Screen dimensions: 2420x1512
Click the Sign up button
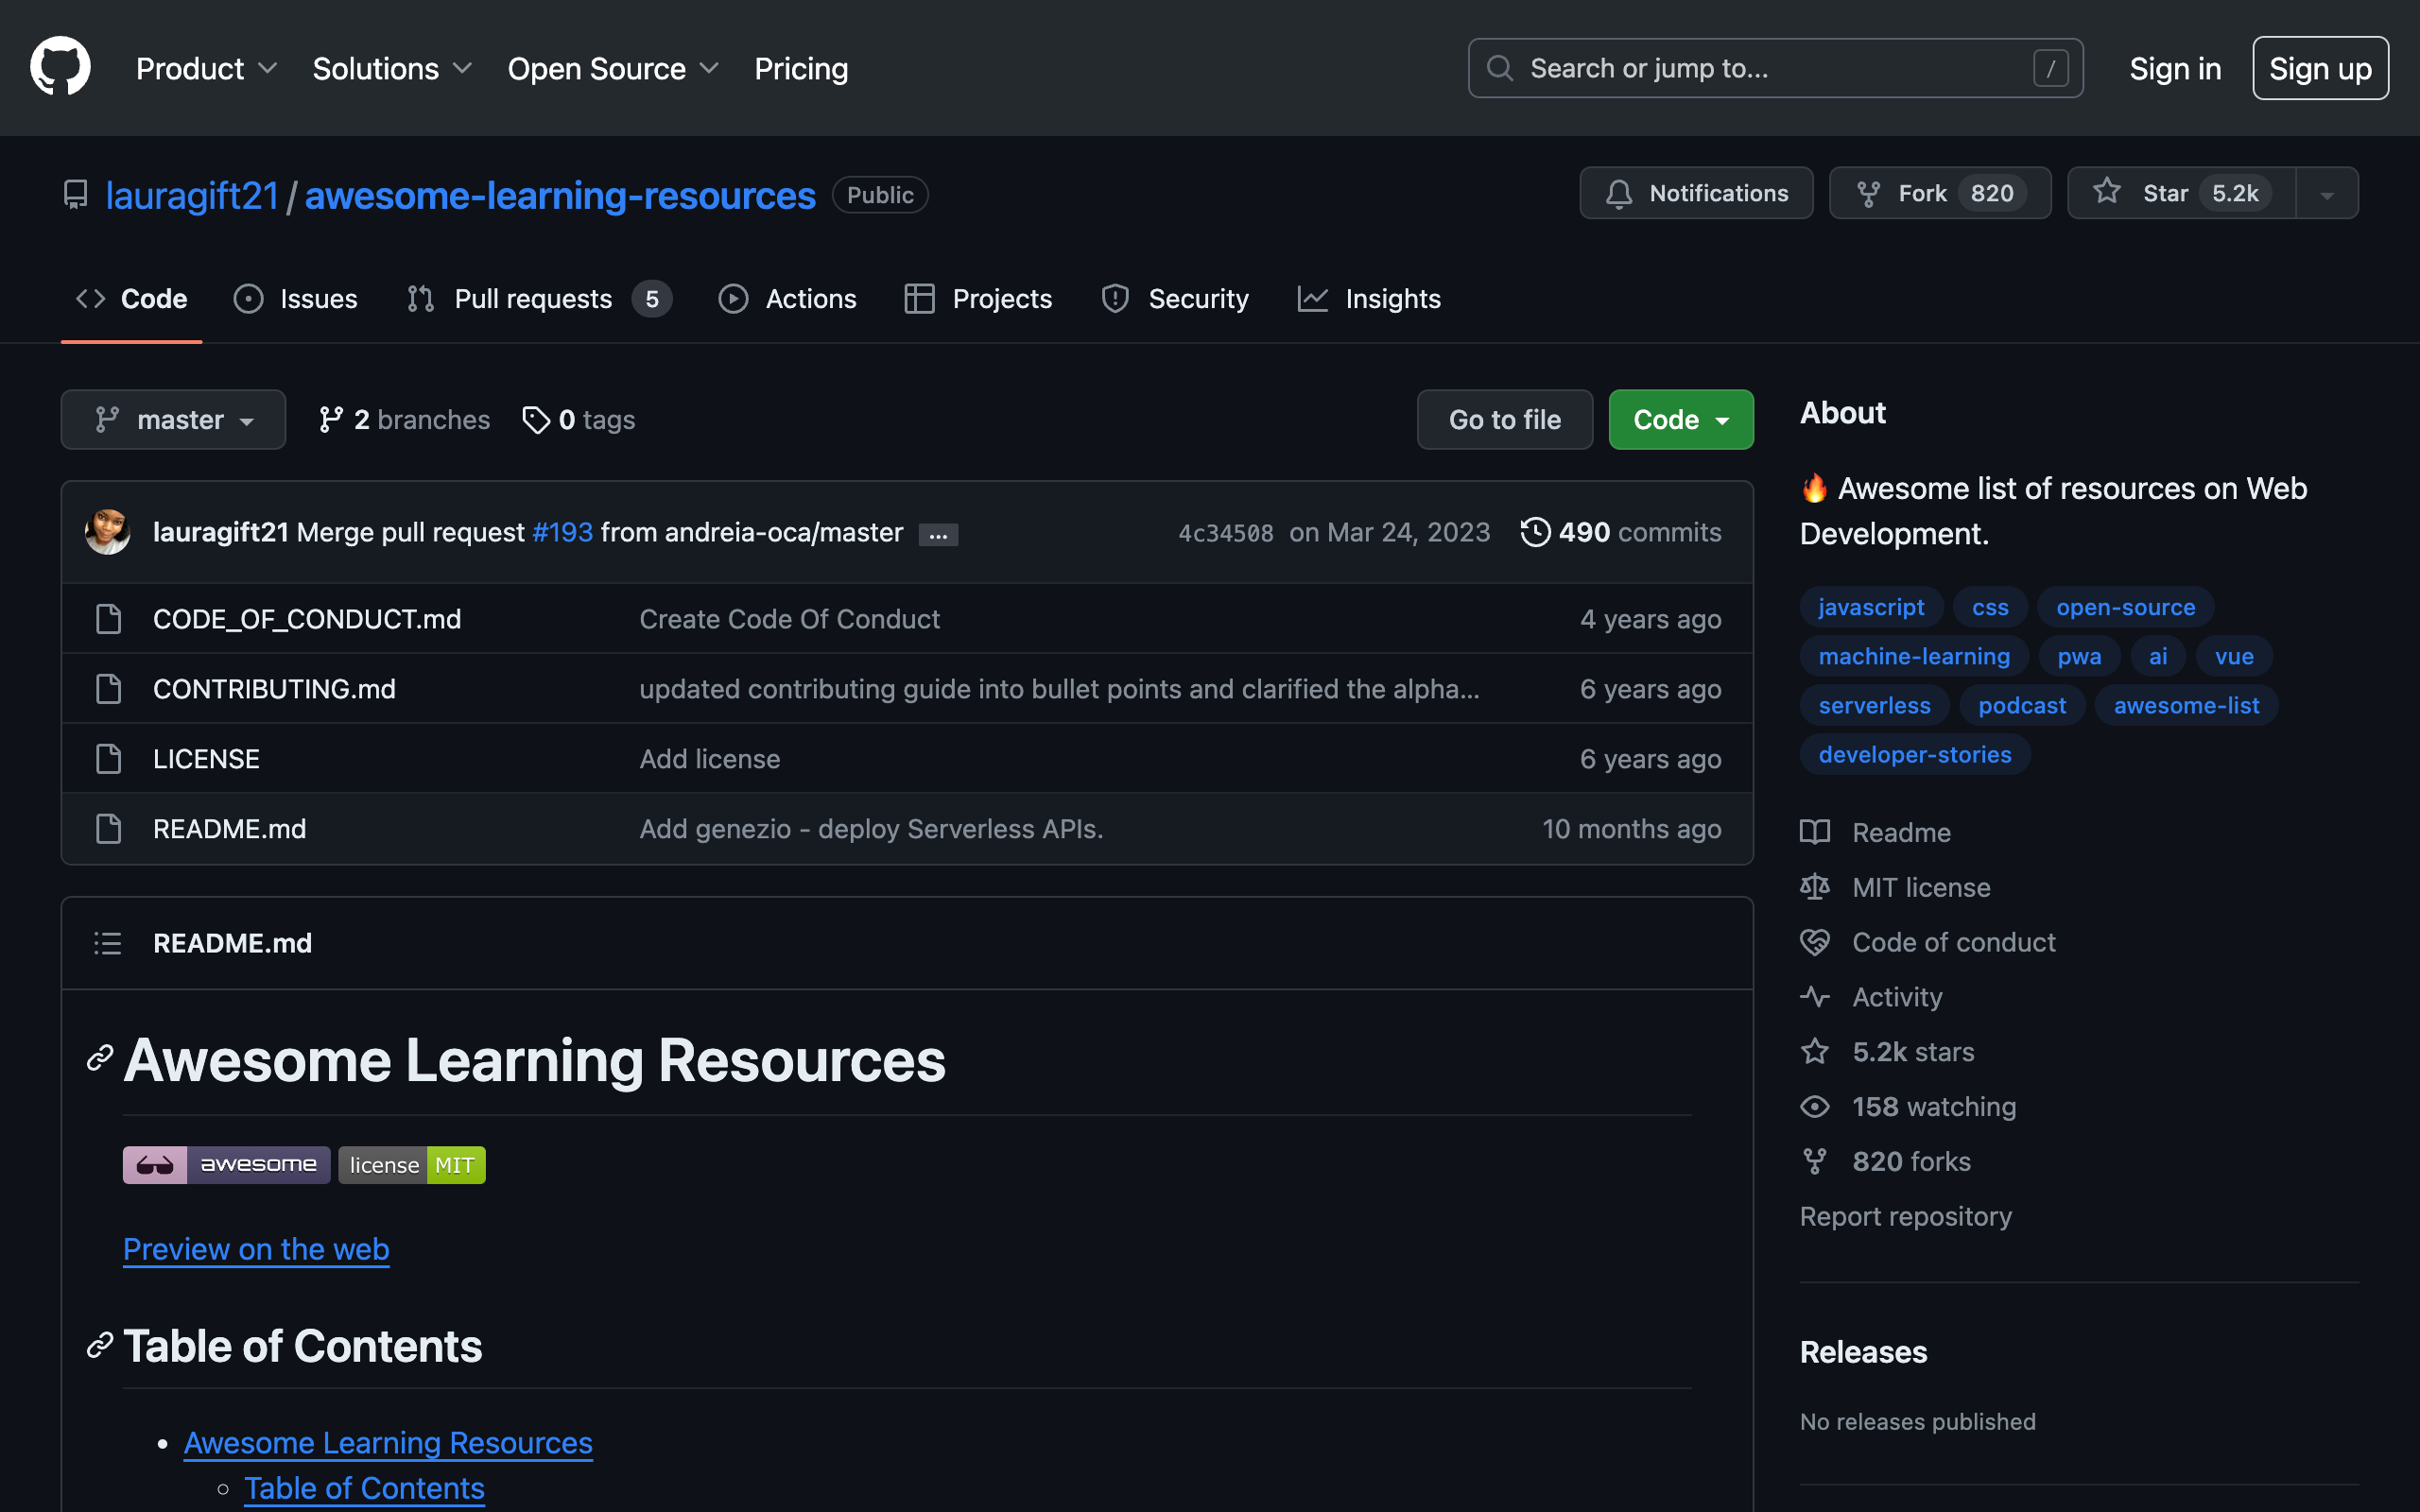2320,68
